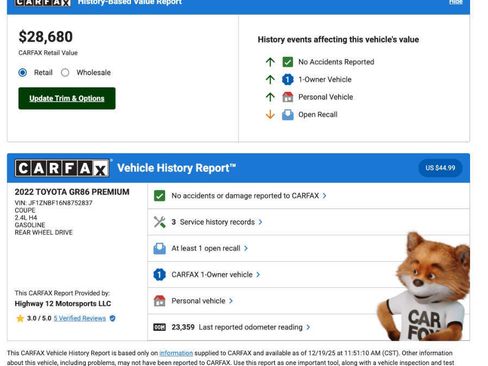The image size is (488, 366).
Task: Open No accidents or damage reported to CARFAX
Action: [245, 196]
